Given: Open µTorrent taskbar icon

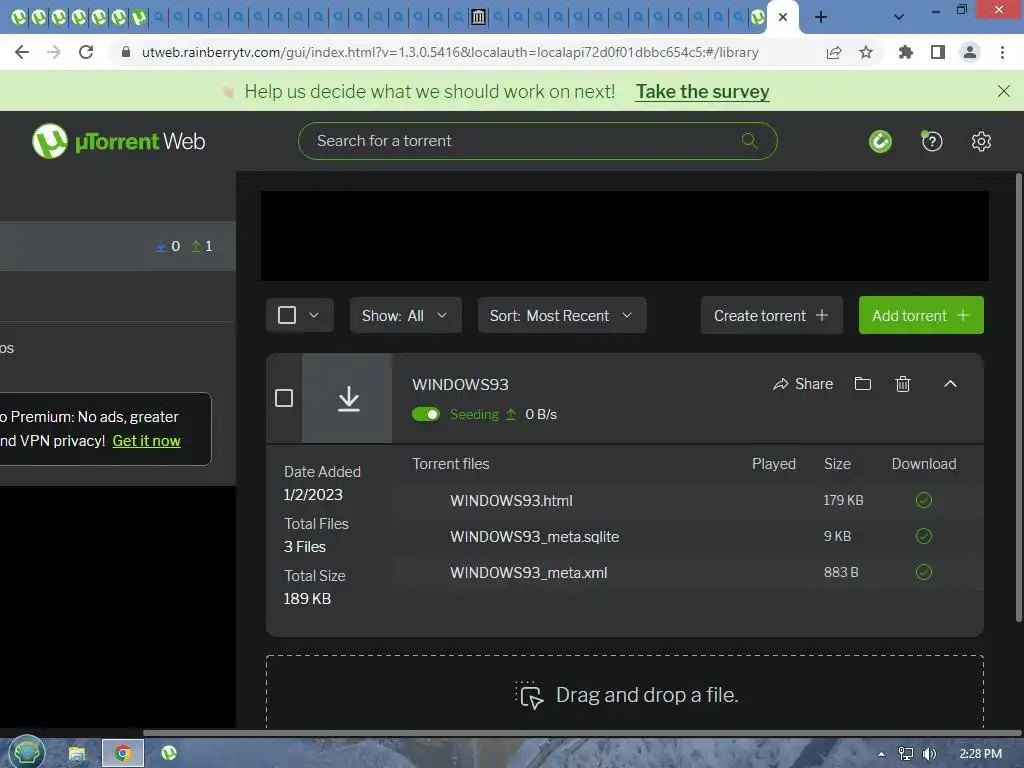Looking at the screenshot, I should pyautogui.click(x=169, y=753).
